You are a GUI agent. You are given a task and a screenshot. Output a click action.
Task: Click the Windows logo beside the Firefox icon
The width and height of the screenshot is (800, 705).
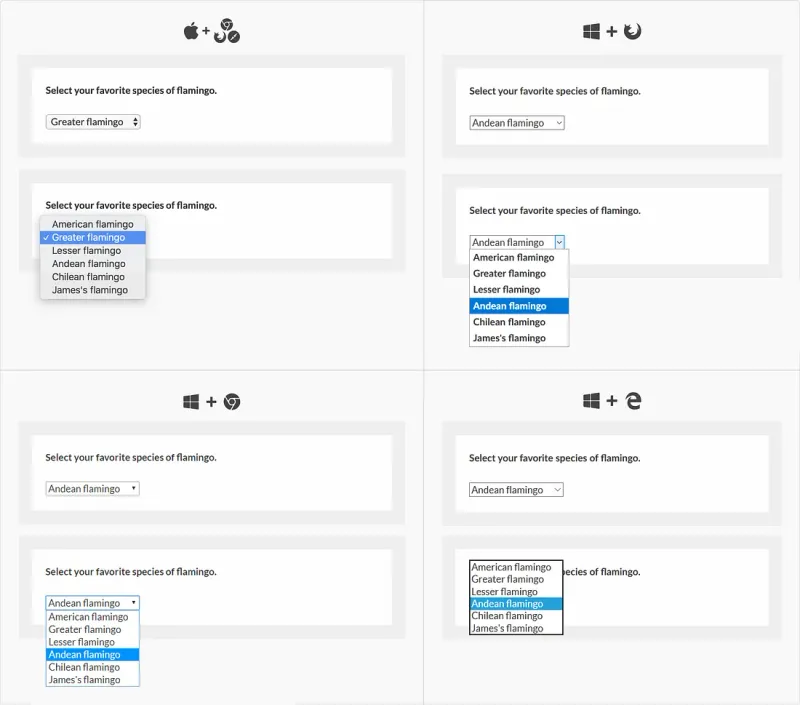[591, 32]
